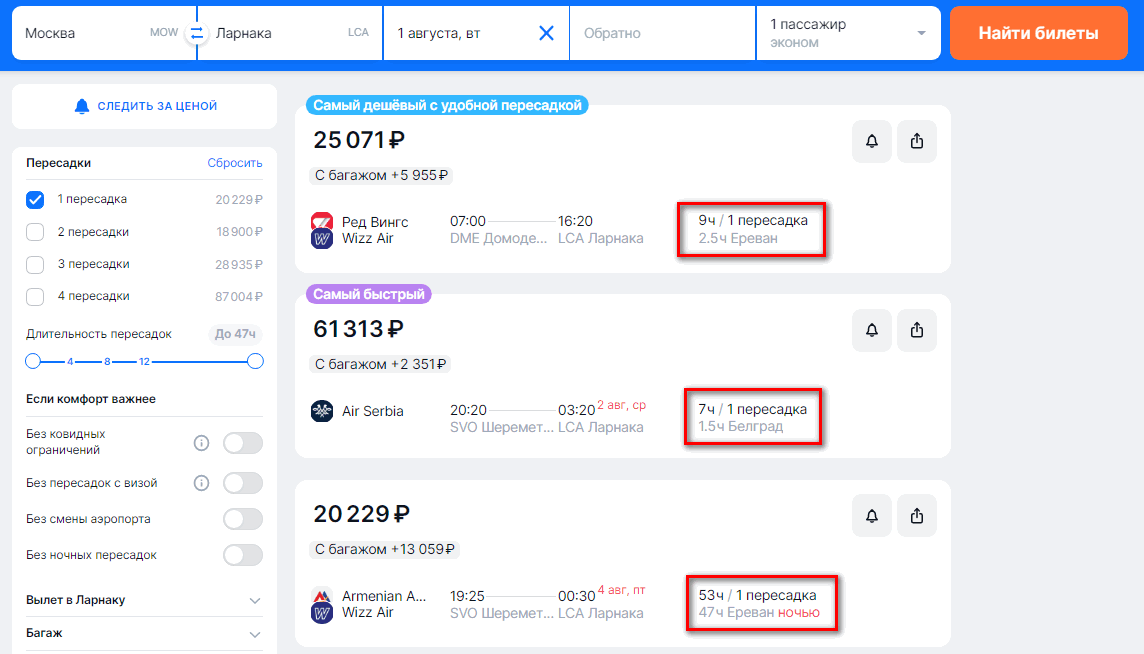1144x654 pixels.
Task: Share the 20 229₽ ticket
Action: (x=917, y=515)
